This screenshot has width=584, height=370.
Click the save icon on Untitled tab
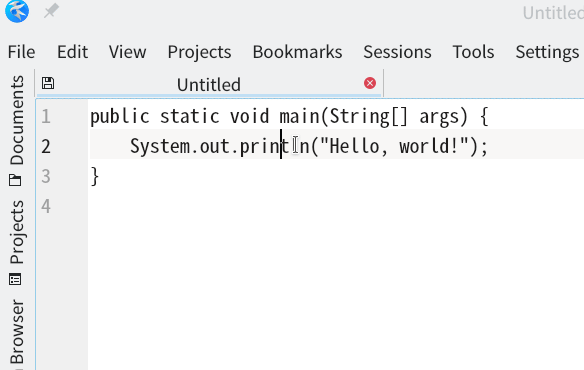coord(48,83)
